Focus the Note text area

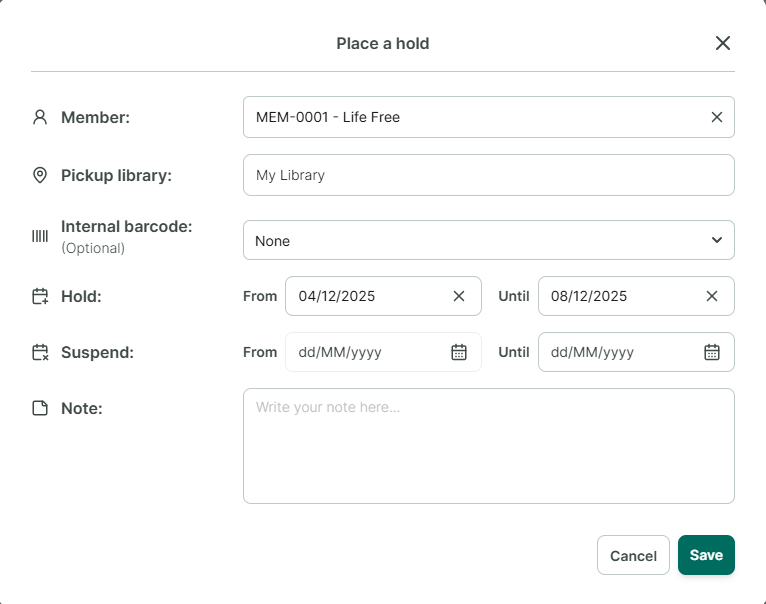(489, 446)
